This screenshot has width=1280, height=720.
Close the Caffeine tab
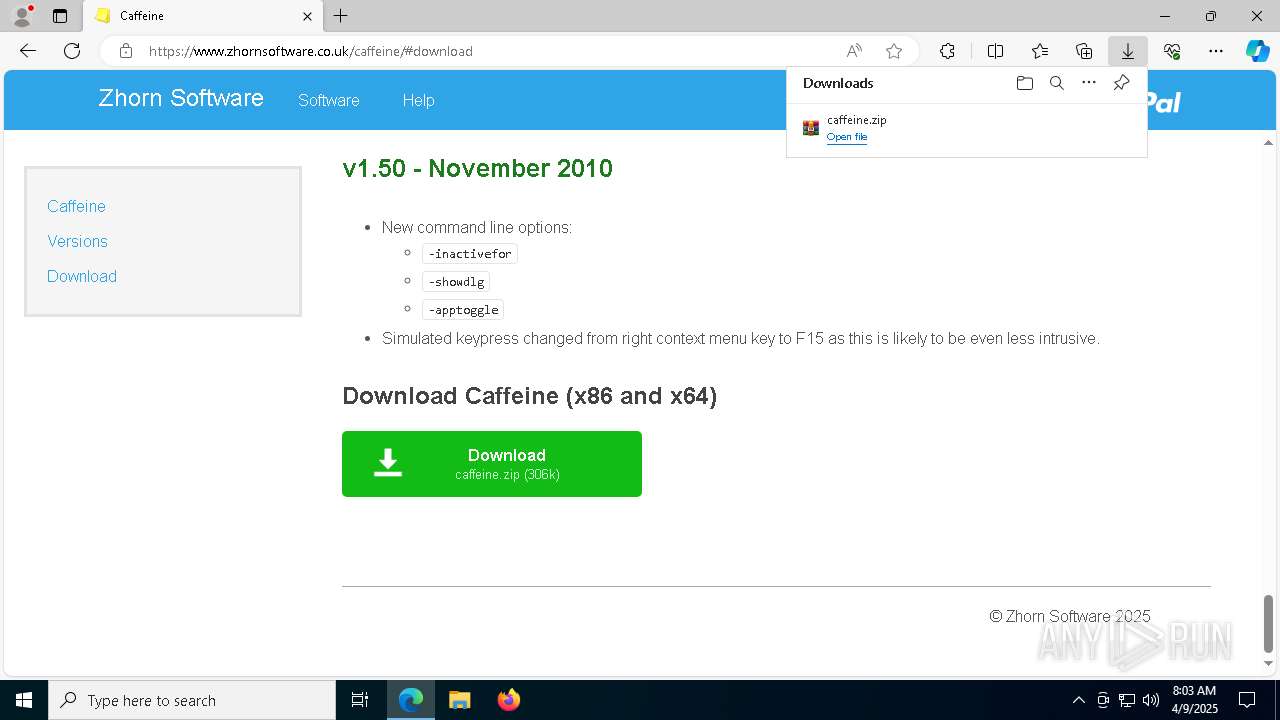[307, 16]
